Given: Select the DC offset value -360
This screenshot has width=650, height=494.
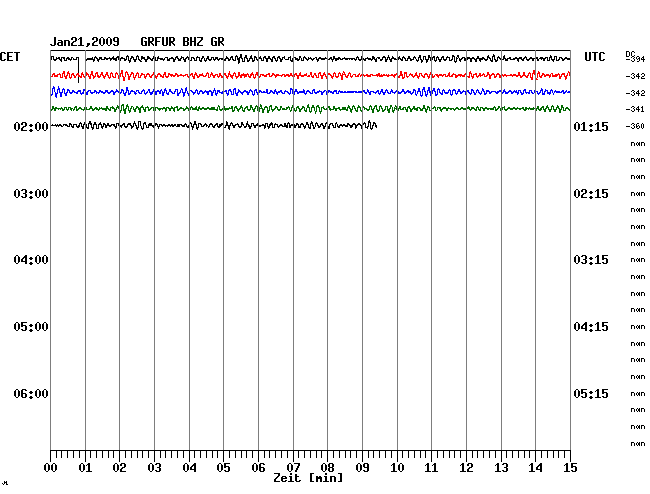Looking at the screenshot, I should click(635, 126).
